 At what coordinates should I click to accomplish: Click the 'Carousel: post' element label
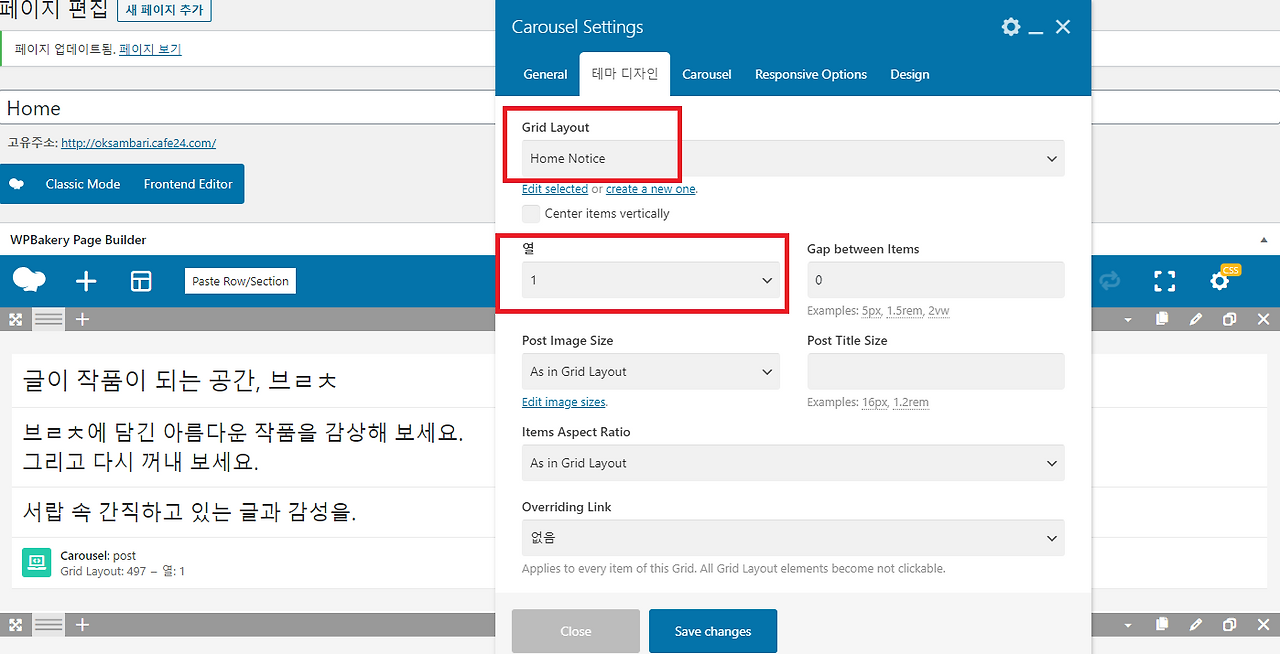point(98,556)
